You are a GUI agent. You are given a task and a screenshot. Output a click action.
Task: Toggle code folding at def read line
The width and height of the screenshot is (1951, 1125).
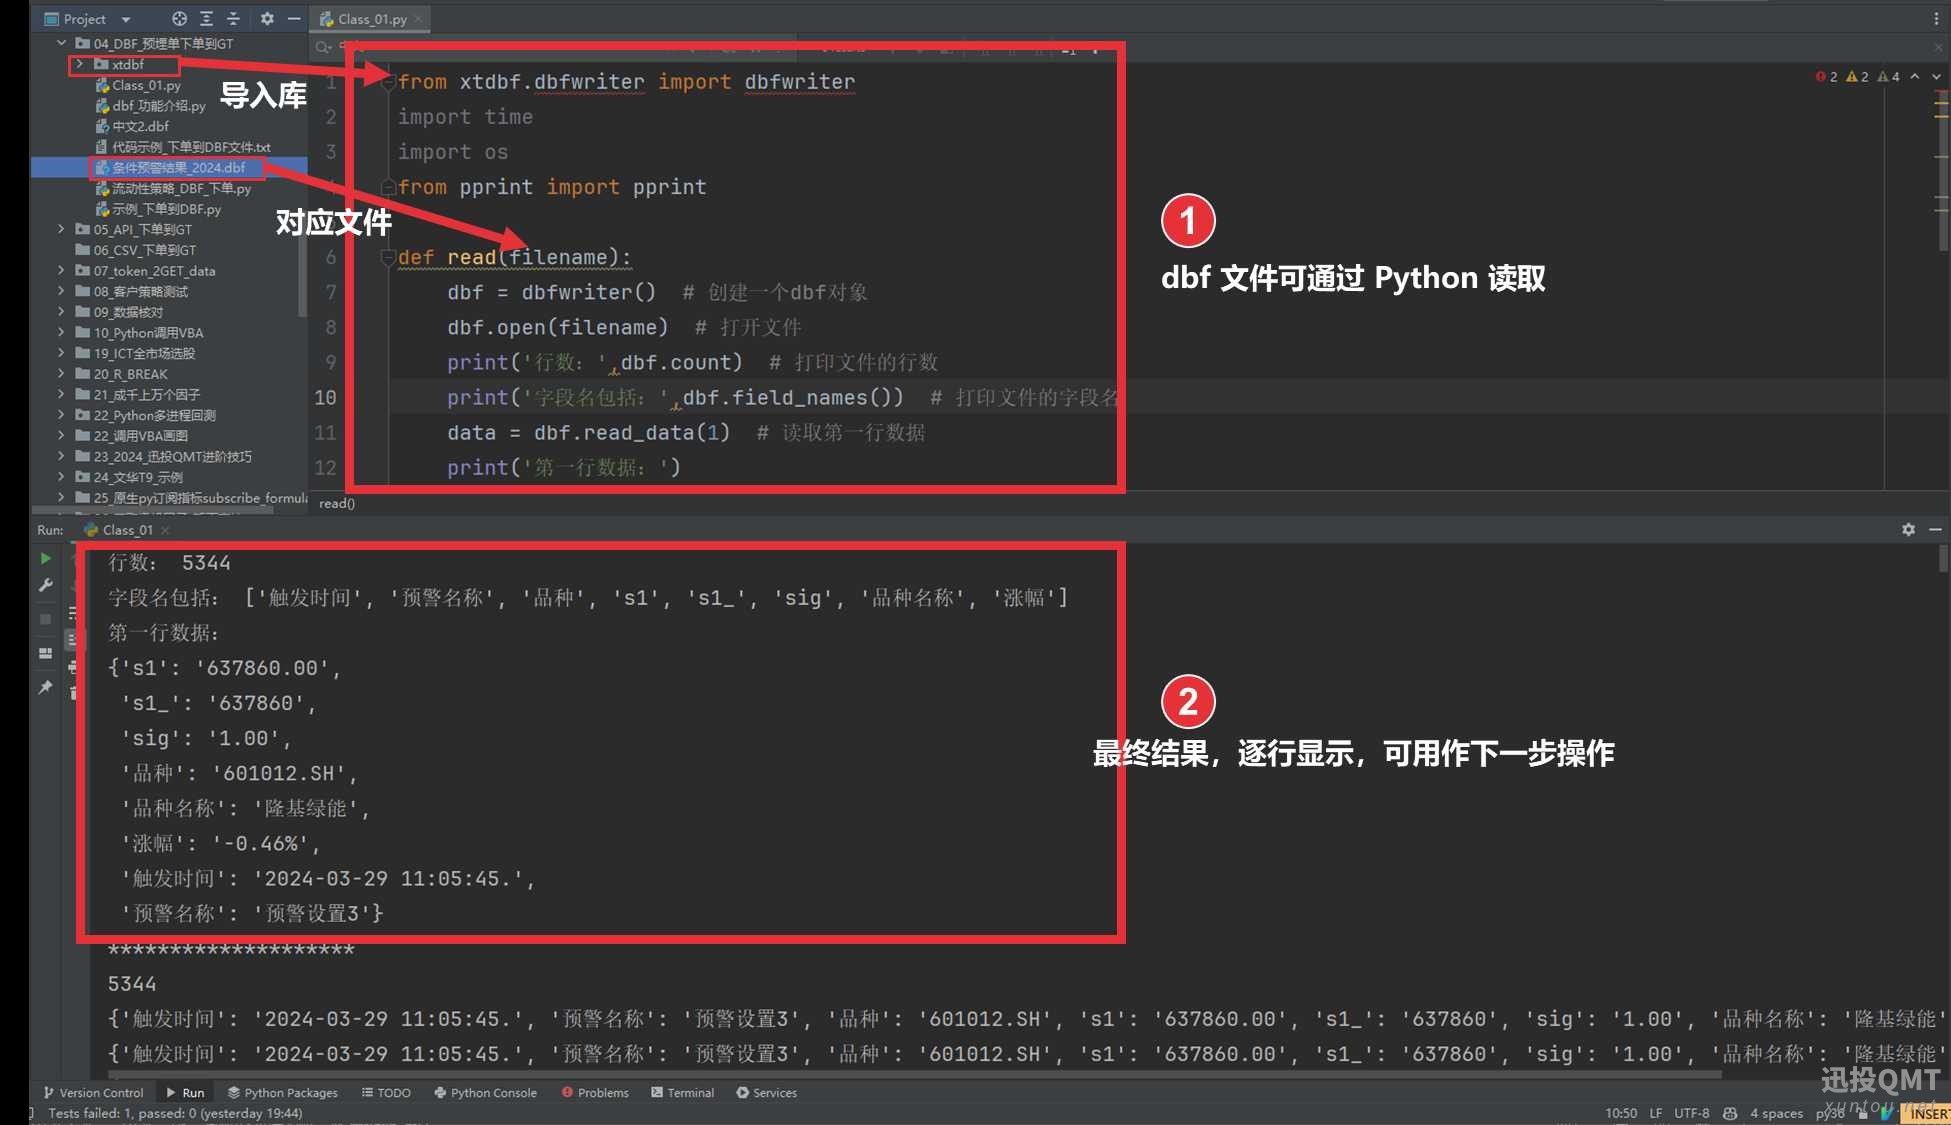tap(387, 257)
